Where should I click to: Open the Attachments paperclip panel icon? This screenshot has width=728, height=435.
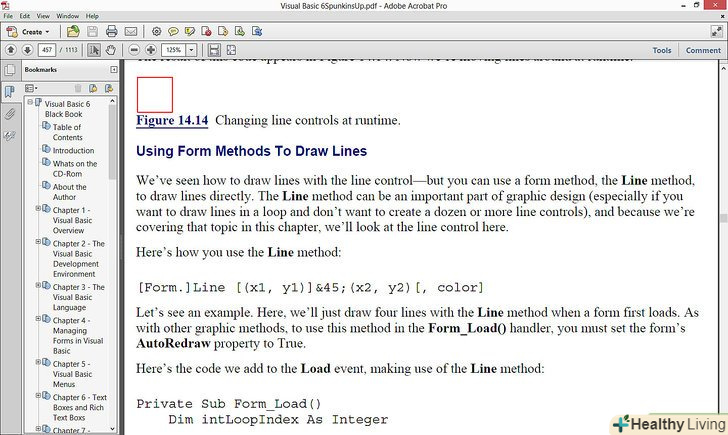(9, 114)
